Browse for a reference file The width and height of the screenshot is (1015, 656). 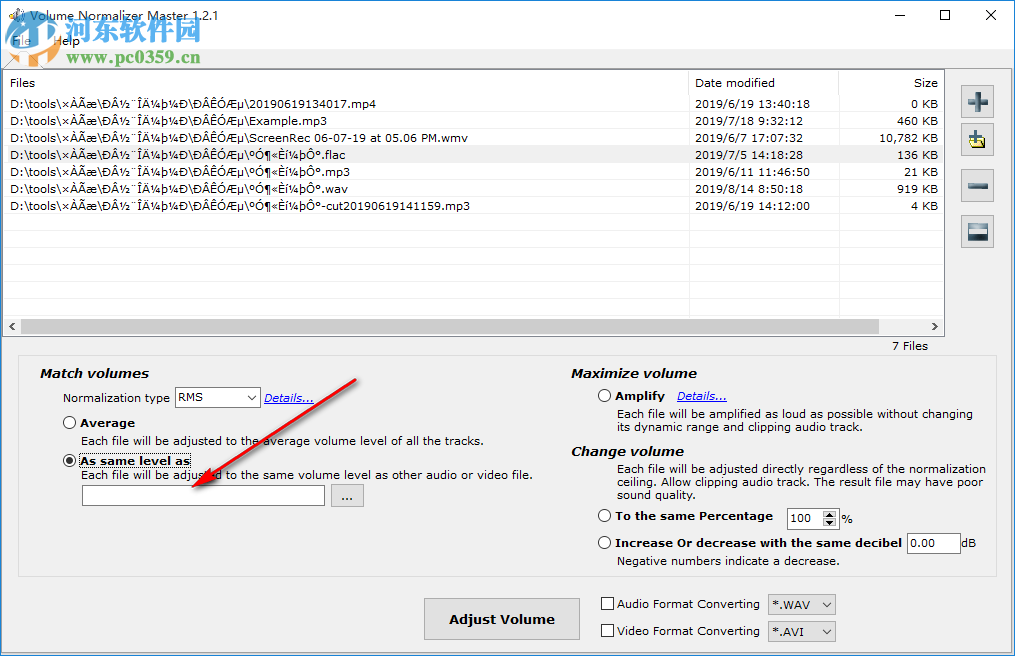(x=347, y=494)
